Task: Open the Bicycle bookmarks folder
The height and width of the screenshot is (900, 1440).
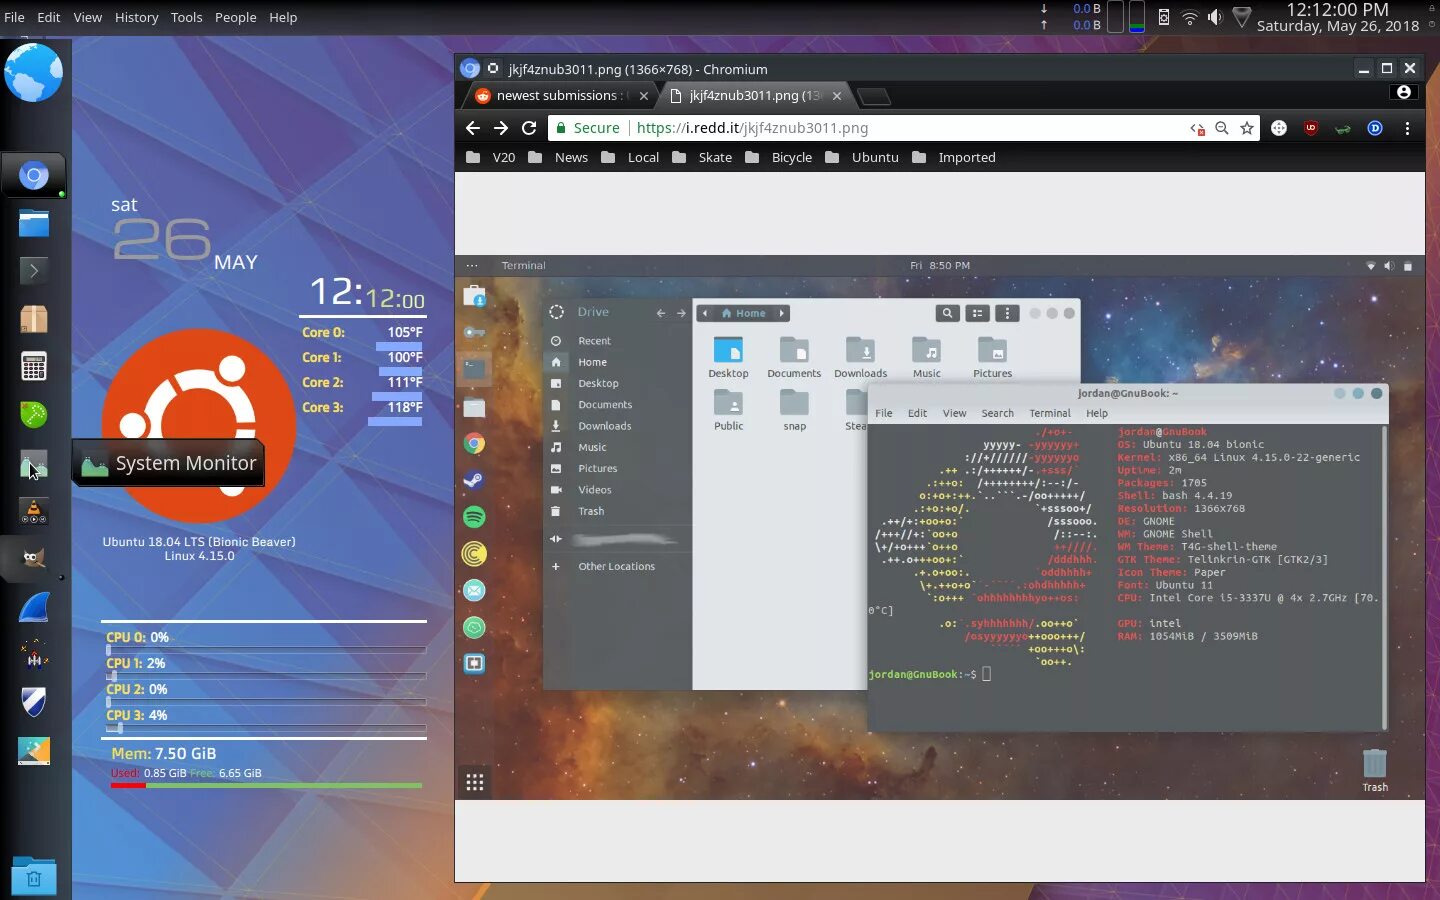Action: [x=779, y=157]
